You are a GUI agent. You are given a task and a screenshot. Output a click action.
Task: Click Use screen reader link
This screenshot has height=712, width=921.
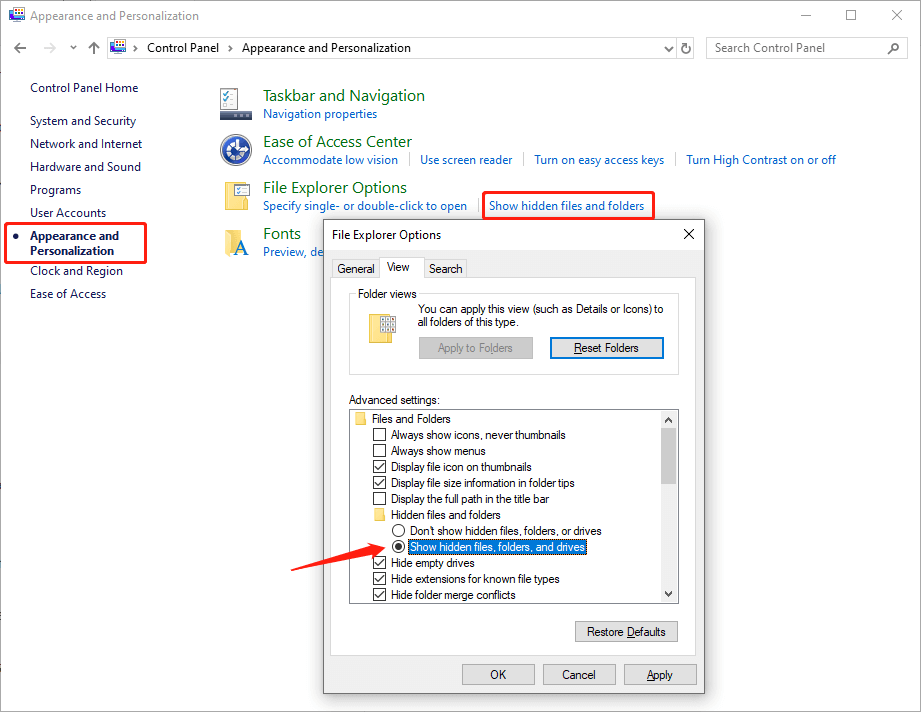point(466,160)
